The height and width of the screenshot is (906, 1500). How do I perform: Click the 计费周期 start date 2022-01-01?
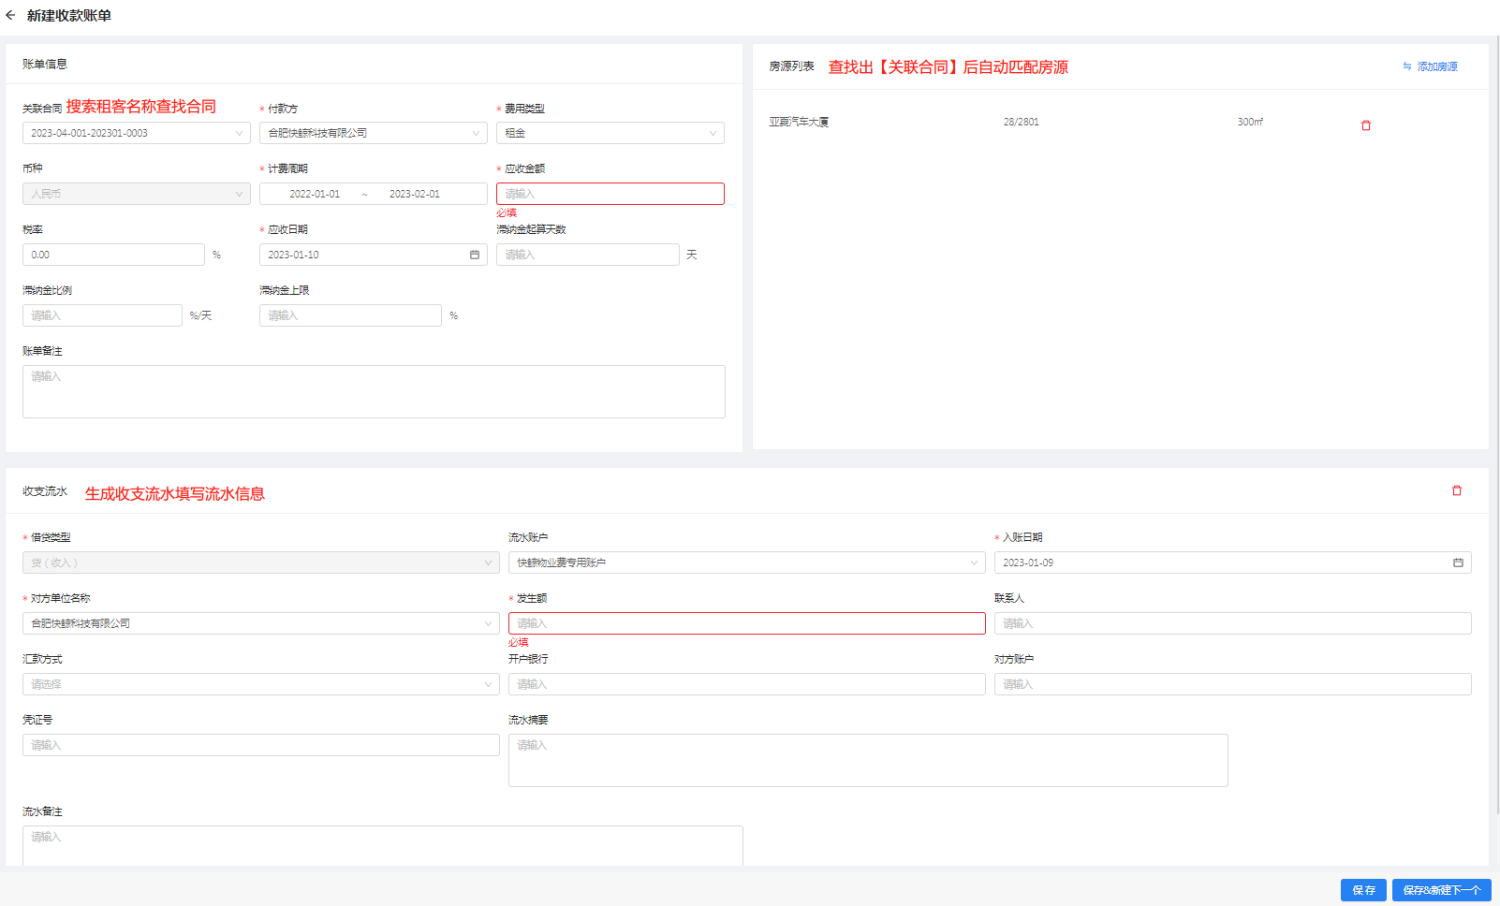314,194
